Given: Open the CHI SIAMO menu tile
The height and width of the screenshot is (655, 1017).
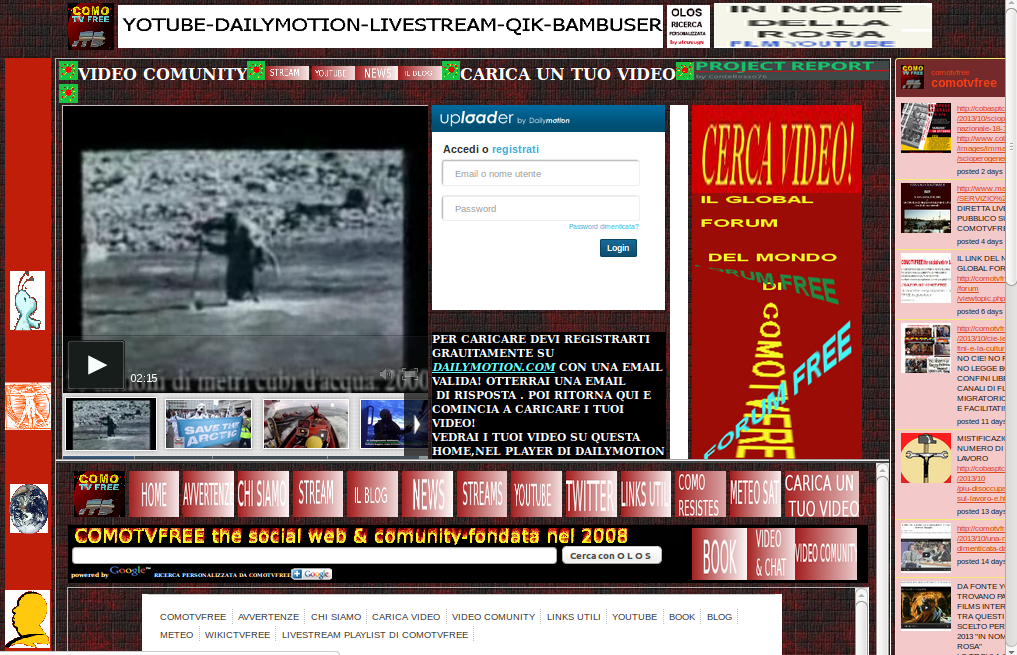Looking at the screenshot, I should (x=263, y=494).
